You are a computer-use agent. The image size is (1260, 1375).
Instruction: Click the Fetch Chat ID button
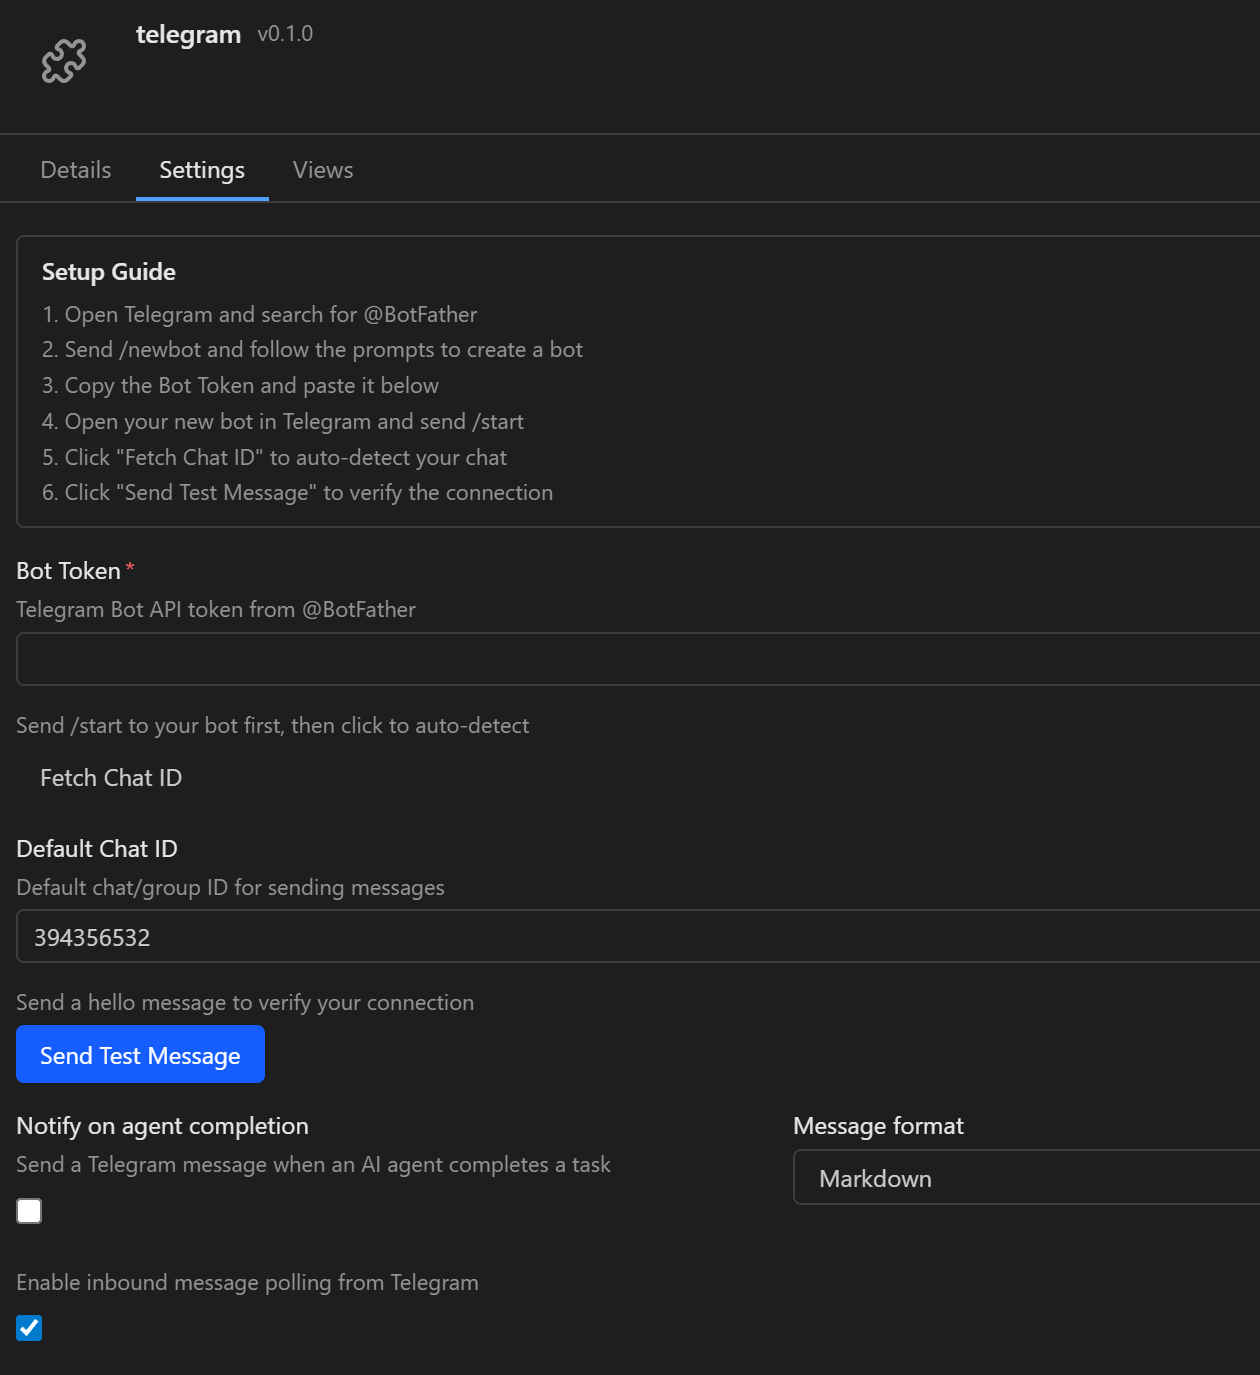[111, 778]
